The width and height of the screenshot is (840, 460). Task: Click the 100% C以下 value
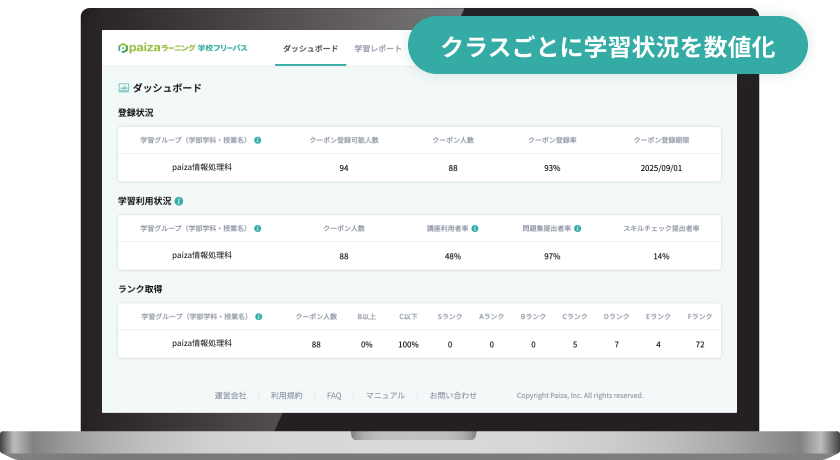tap(408, 345)
